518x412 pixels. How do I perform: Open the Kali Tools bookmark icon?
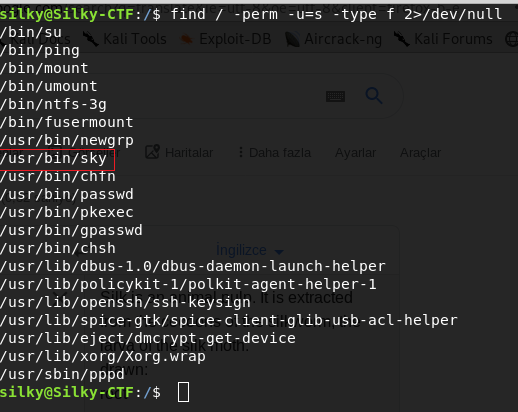(x=91, y=39)
